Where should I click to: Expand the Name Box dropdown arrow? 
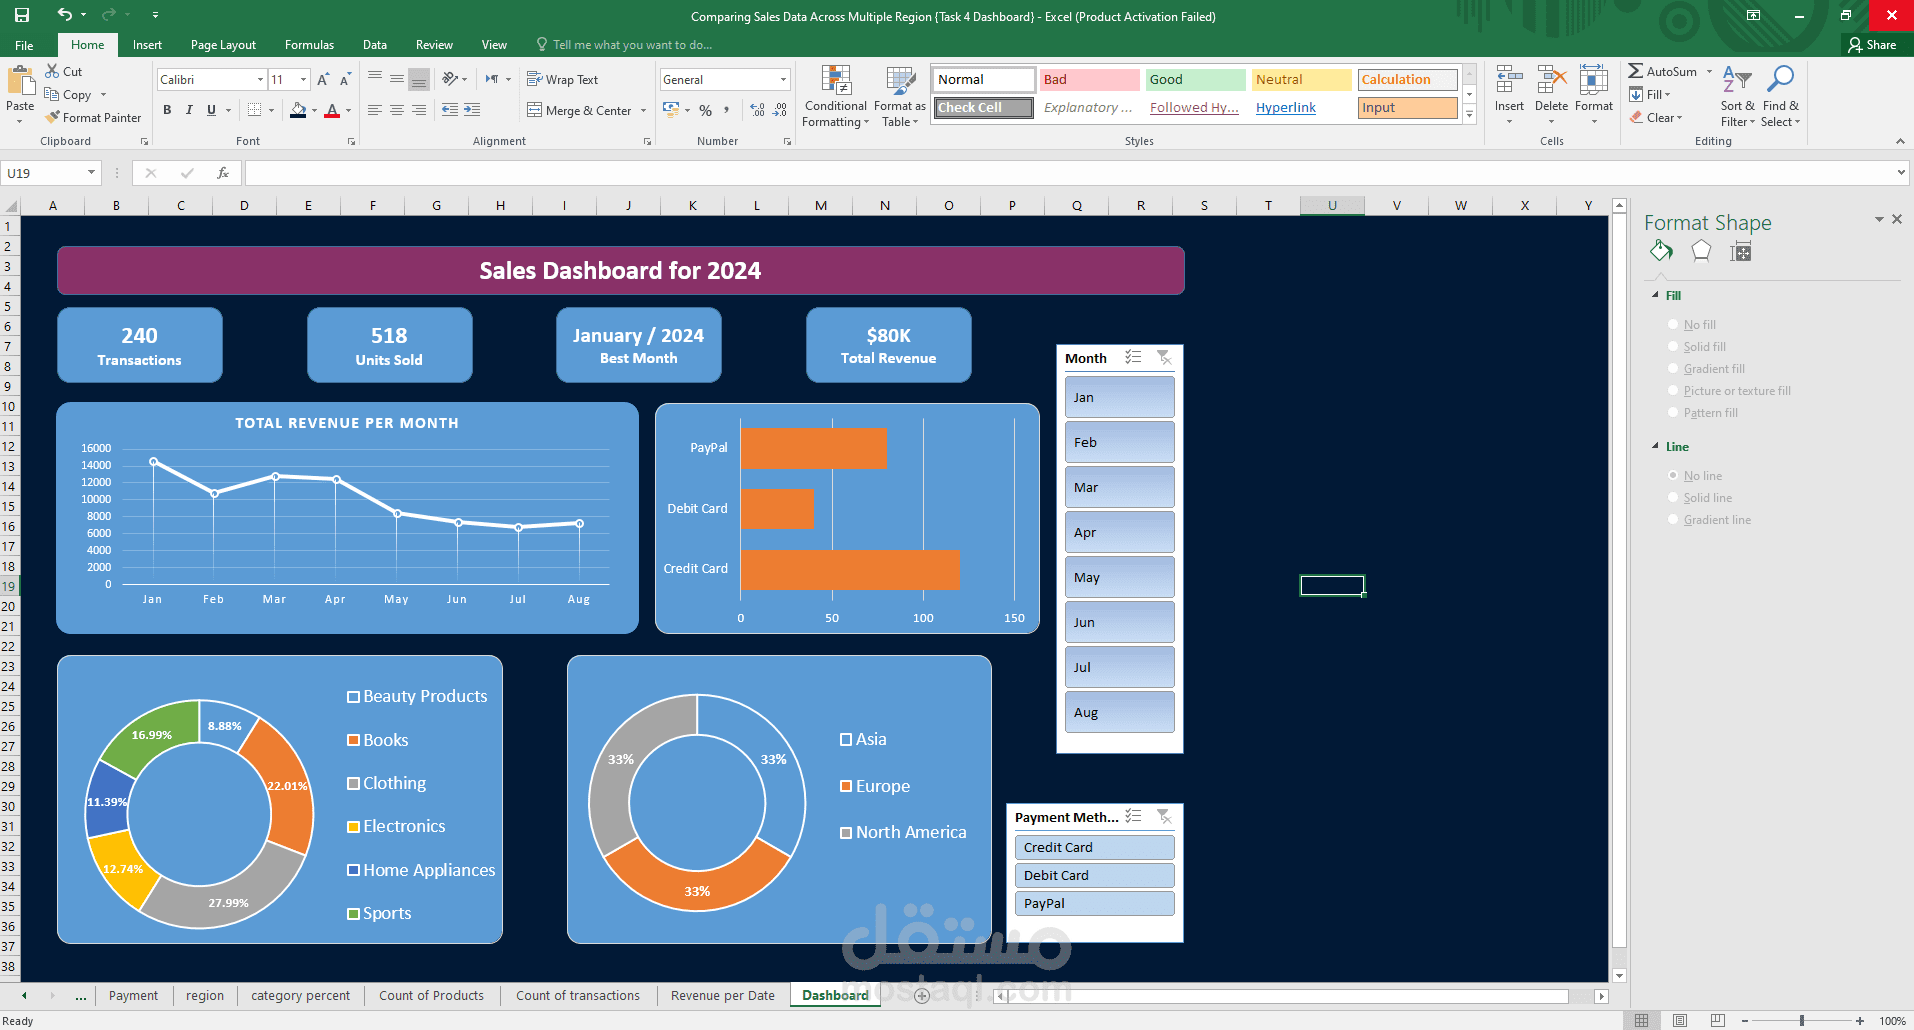click(91, 173)
